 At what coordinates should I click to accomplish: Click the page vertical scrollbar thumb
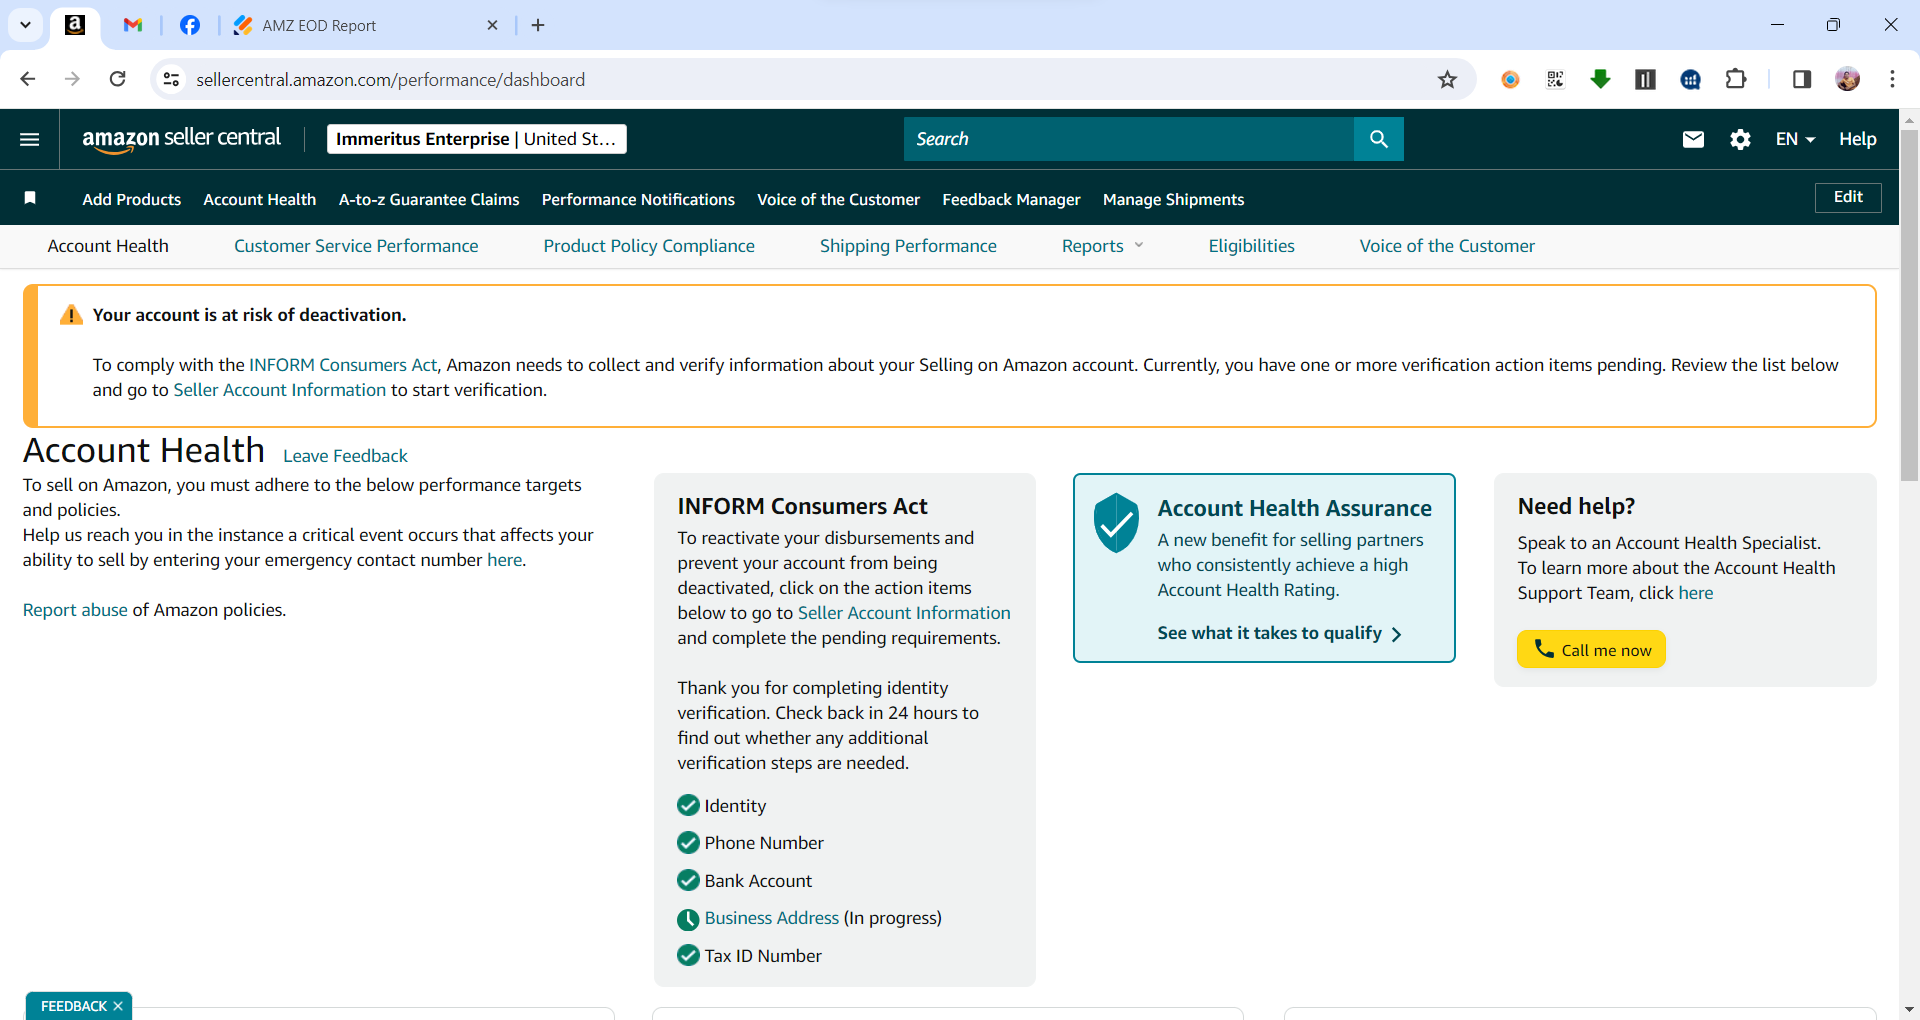coord(1909,305)
